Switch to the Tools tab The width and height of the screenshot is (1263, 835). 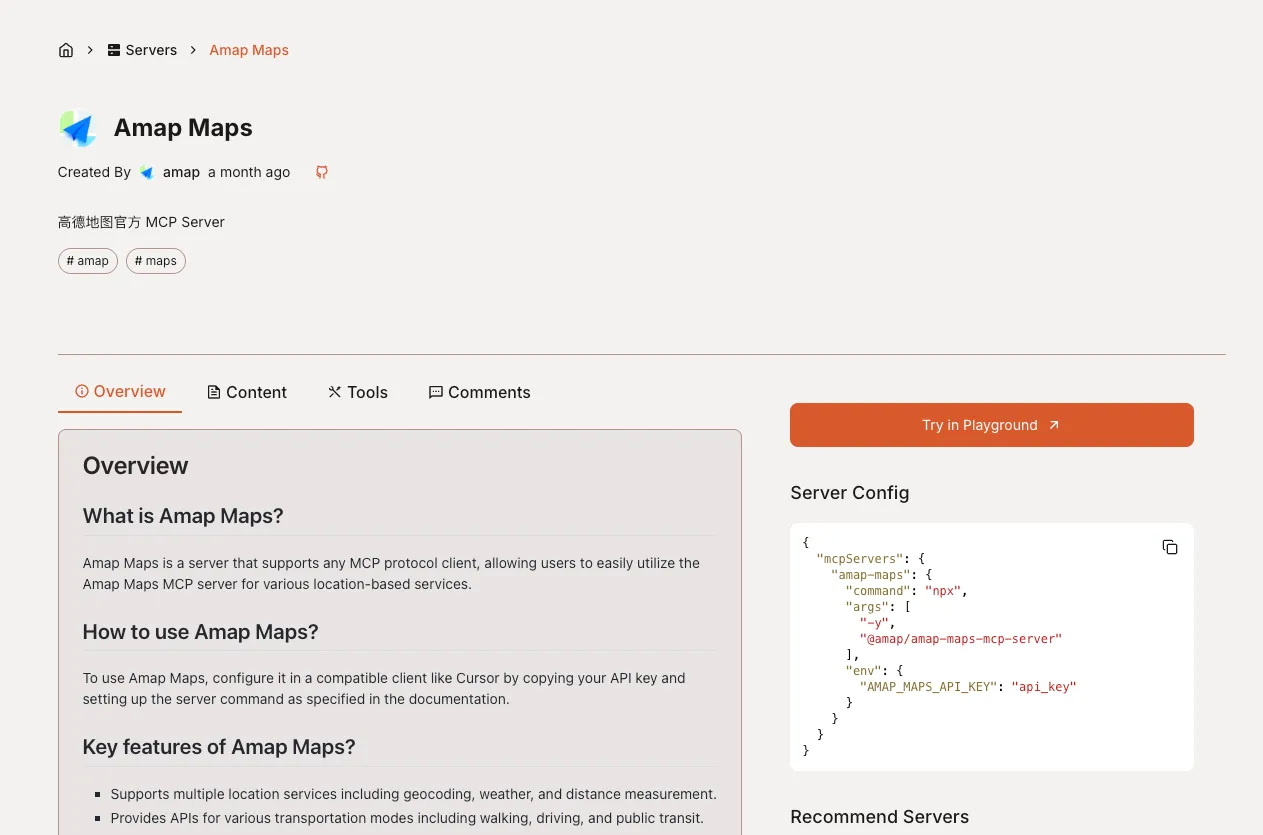(358, 392)
